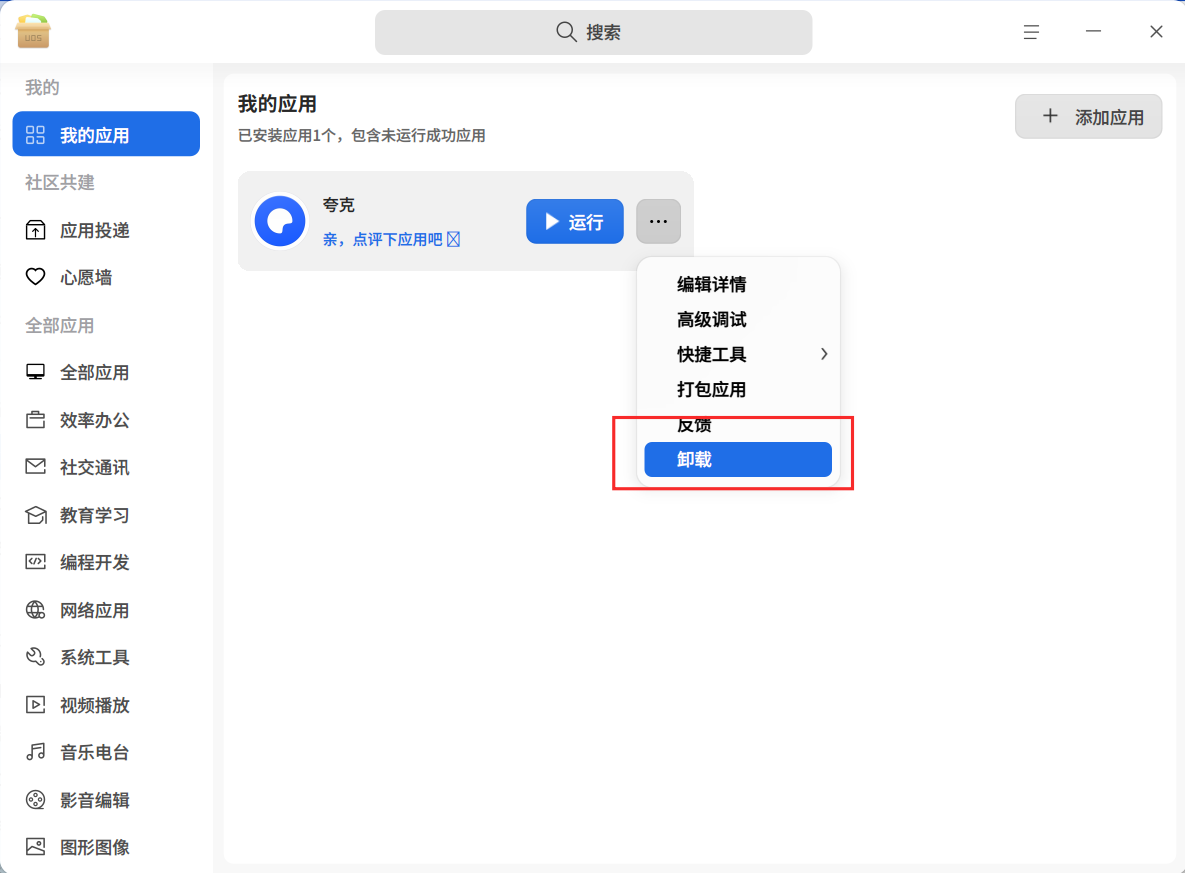Click the search magnifier icon
The height and width of the screenshot is (873, 1185).
pos(566,32)
